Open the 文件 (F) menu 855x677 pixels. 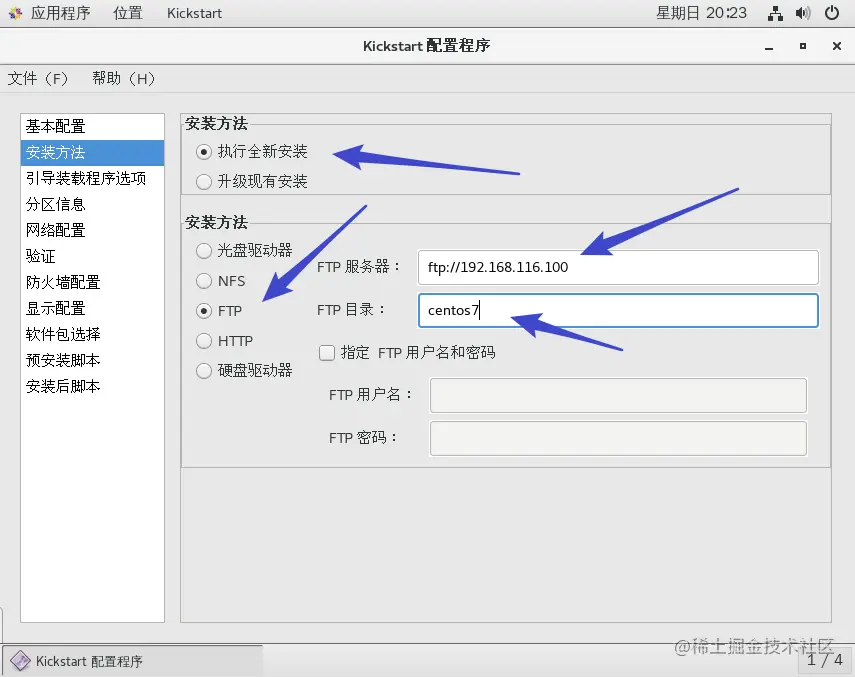tap(38, 78)
